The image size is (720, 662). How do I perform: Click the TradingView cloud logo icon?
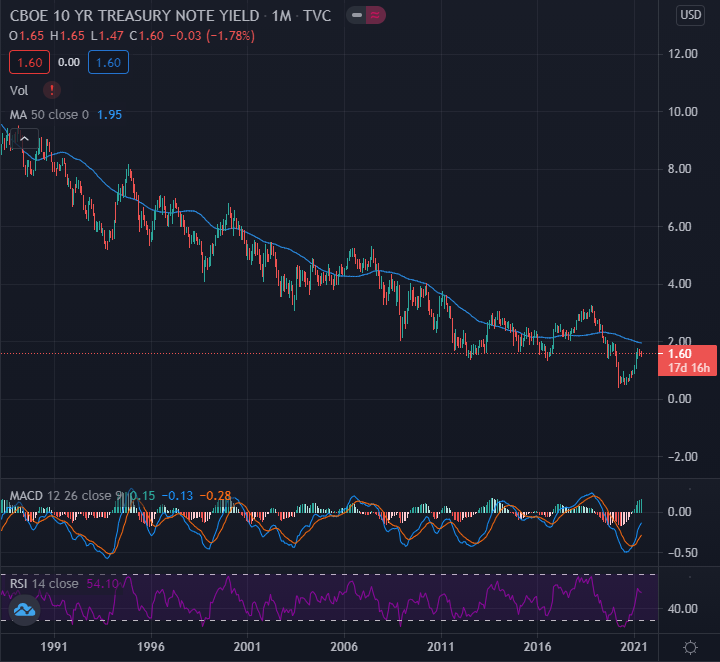(24, 610)
